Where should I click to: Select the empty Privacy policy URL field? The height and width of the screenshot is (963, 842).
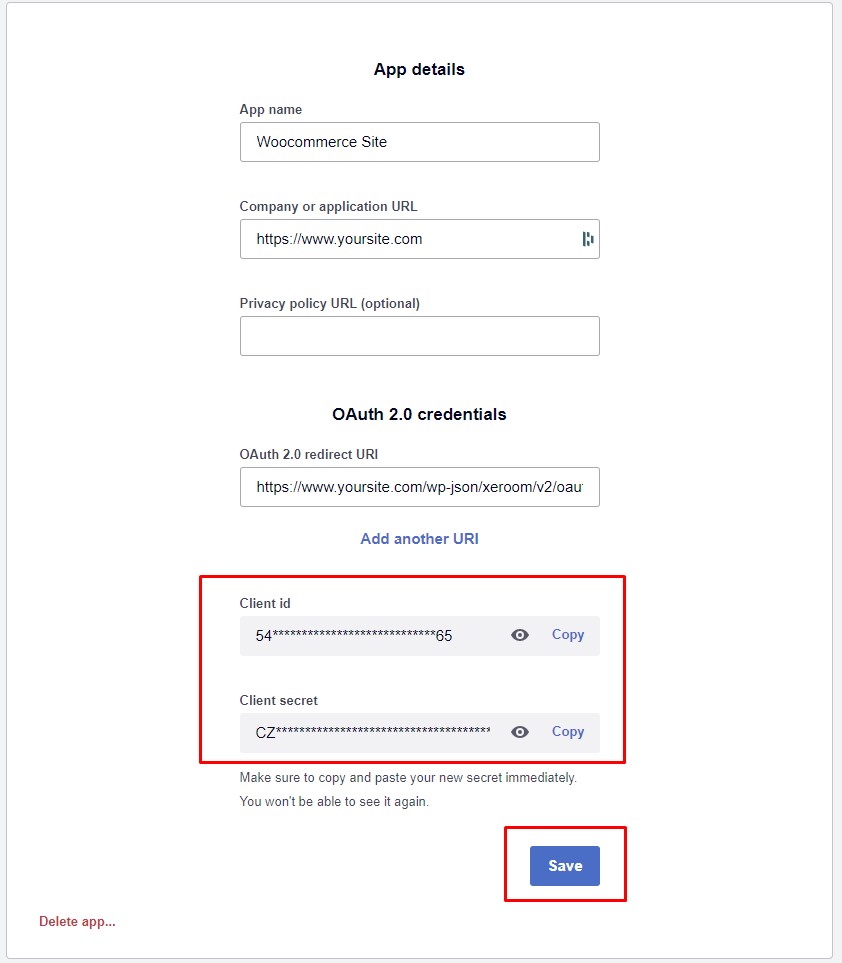click(419, 336)
